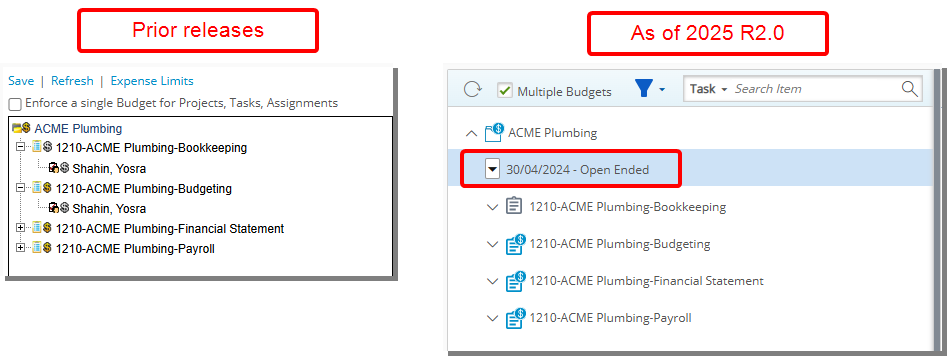The width and height of the screenshot is (952, 361).
Task: Open the blue filter funnel menu
Action: (649, 89)
